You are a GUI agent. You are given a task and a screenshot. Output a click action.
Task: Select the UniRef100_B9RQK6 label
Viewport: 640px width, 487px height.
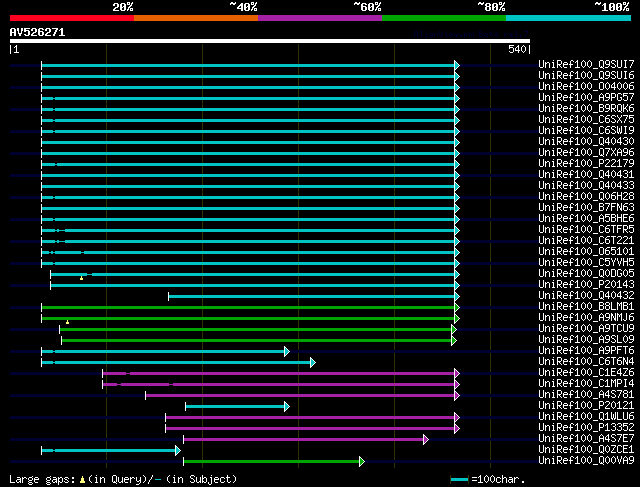click(x=586, y=108)
